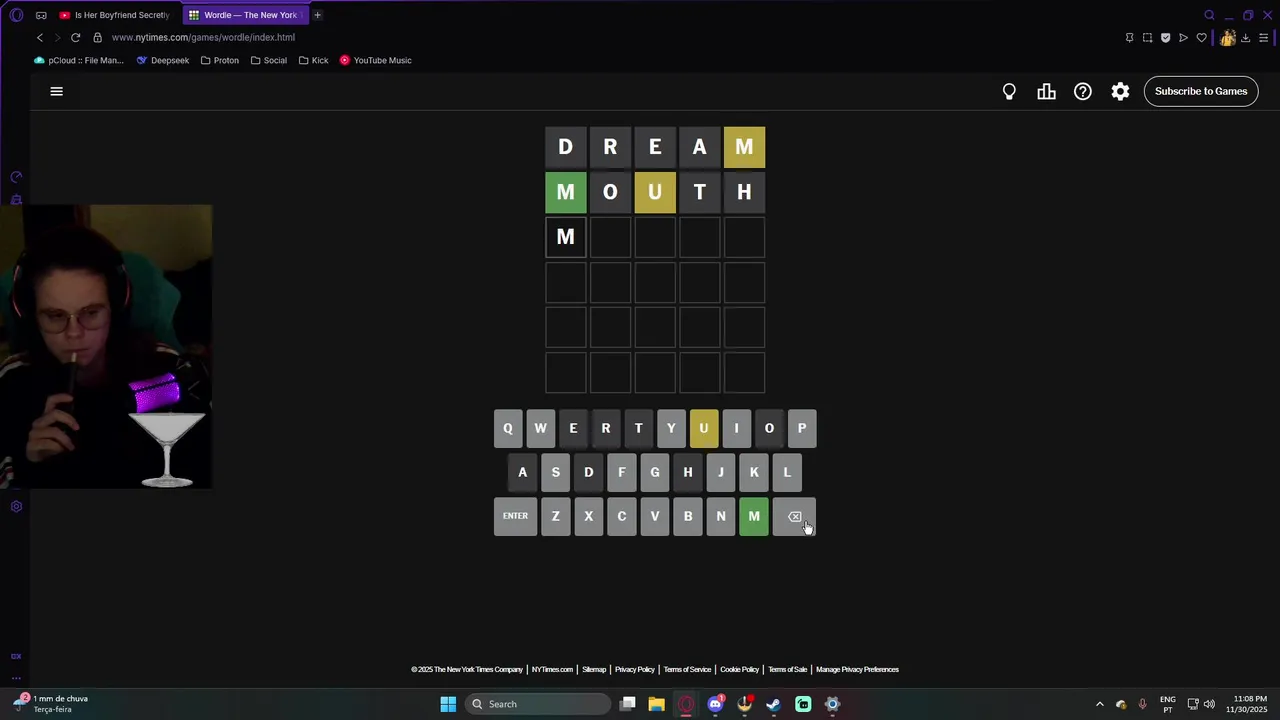Screen dimensions: 1280x720
Task: Open Steam from the taskbar
Action: [x=773, y=704]
